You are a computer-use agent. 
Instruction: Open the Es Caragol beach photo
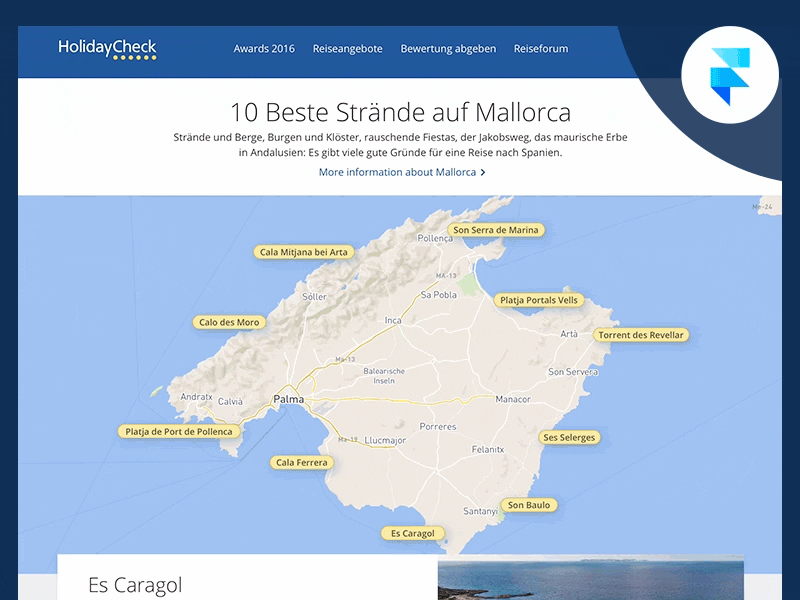coord(590,578)
